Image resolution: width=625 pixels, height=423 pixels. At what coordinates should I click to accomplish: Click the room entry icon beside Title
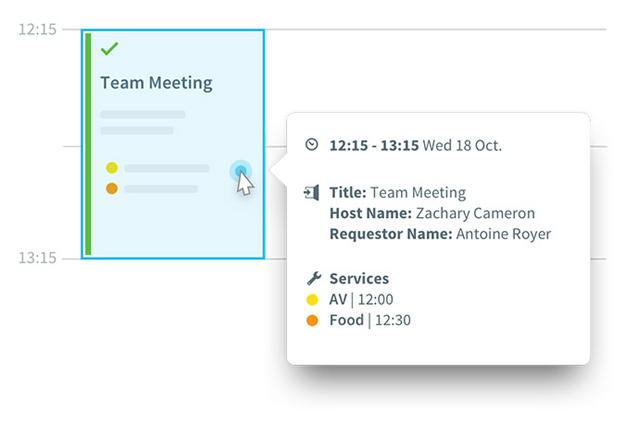coord(311,193)
